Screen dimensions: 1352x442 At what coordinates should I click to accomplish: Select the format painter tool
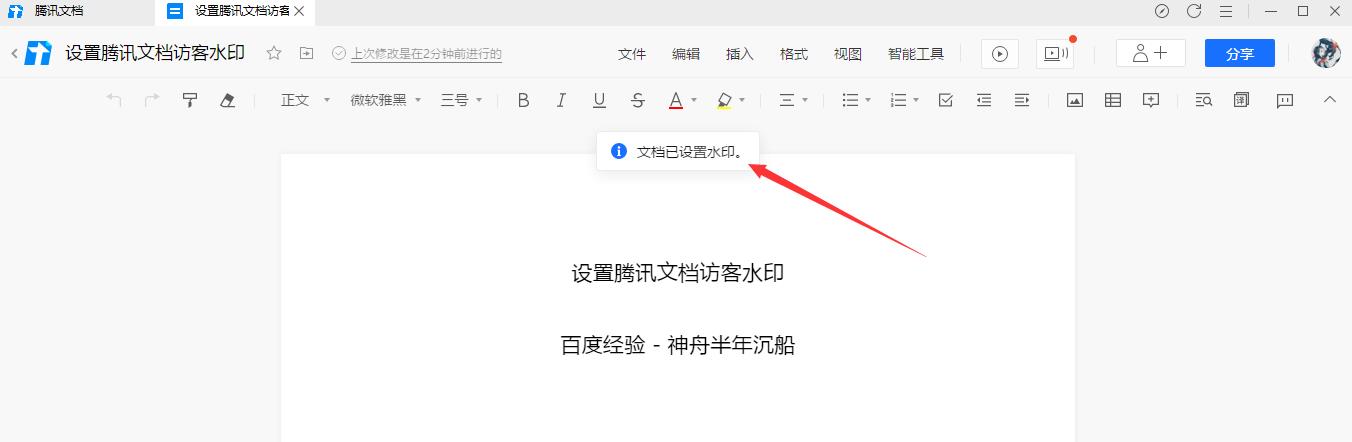[x=189, y=100]
